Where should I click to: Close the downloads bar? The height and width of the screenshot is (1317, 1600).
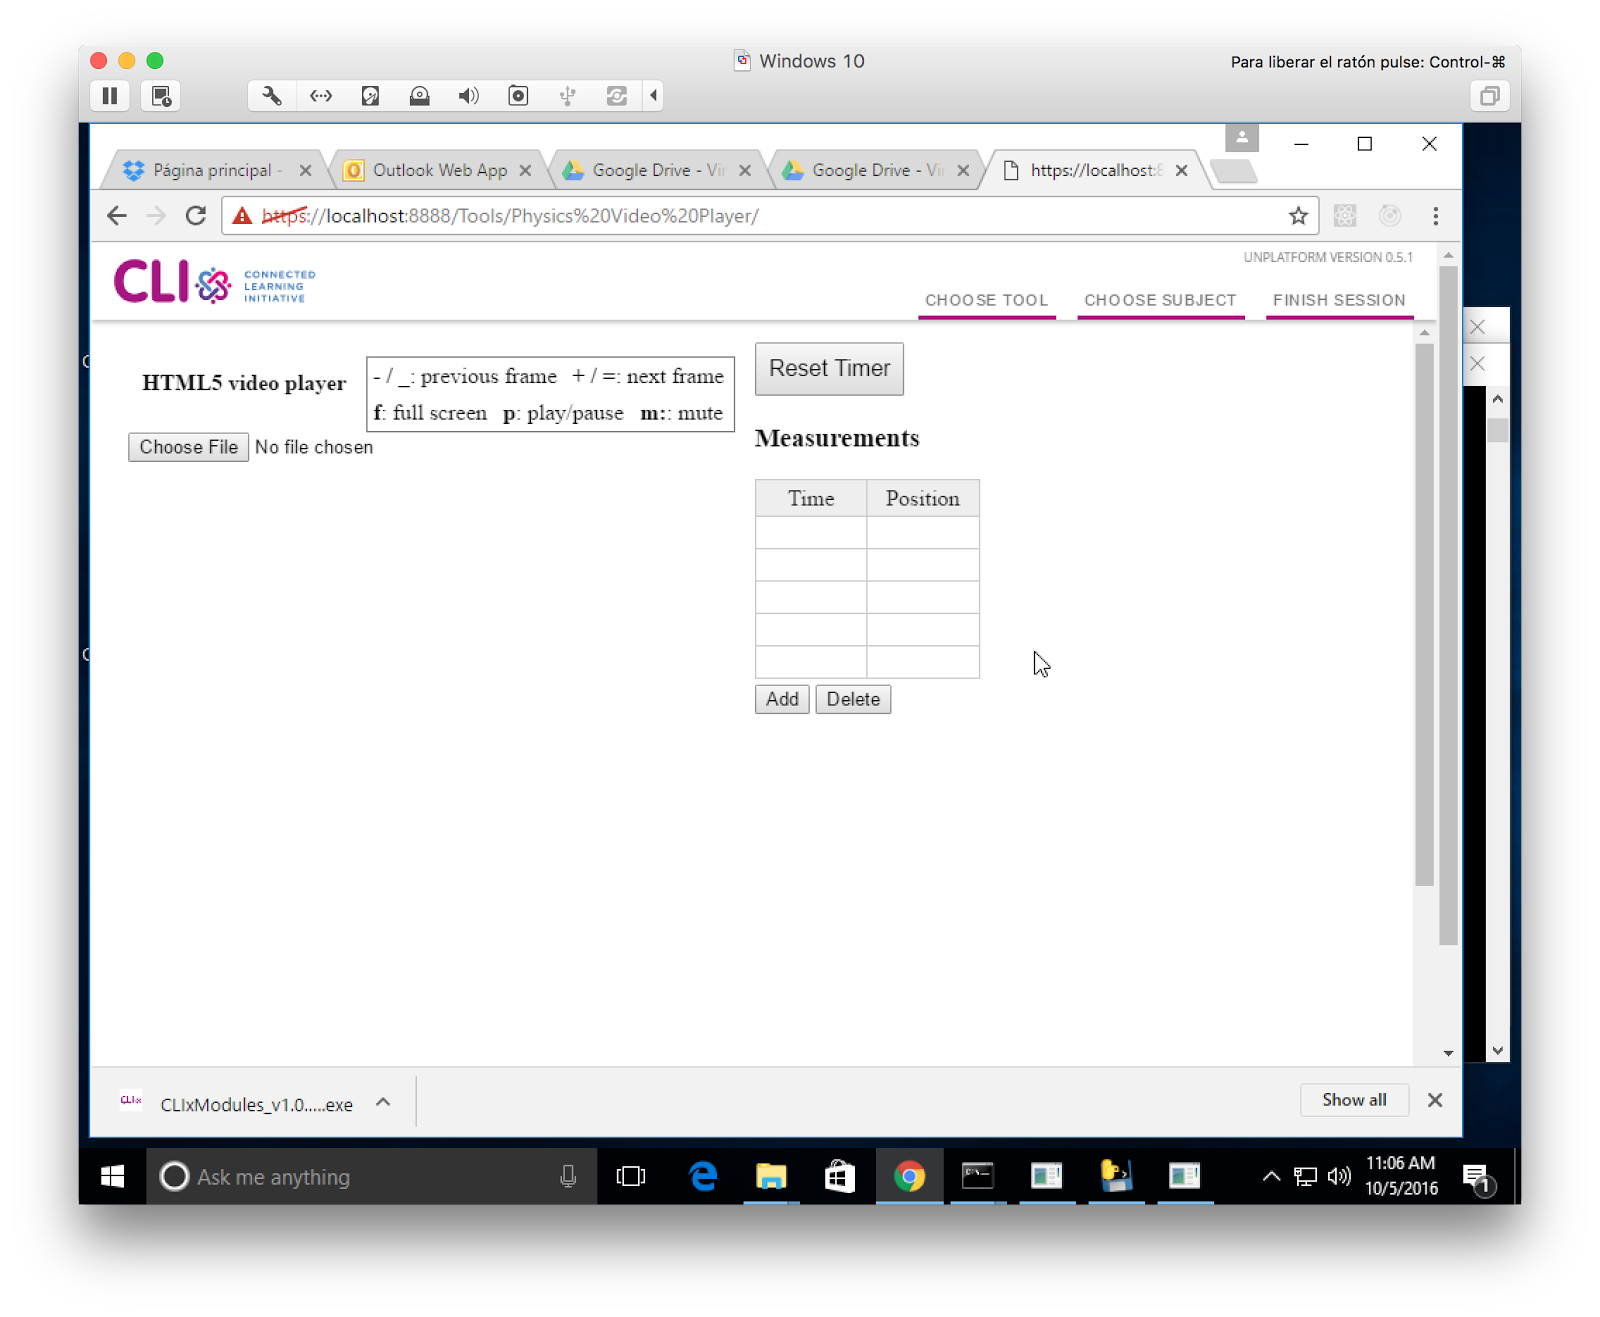(x=1435, y=1100)
